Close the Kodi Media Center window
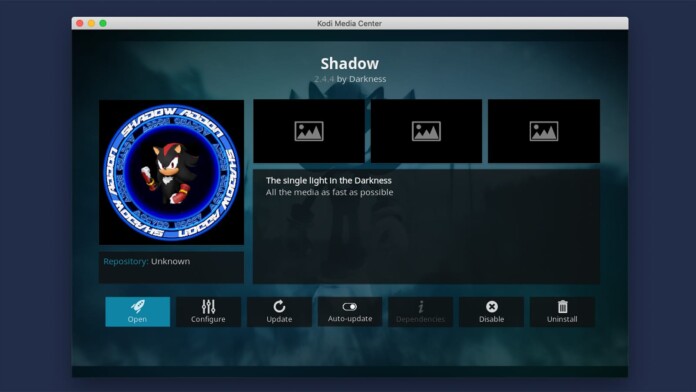 (x=80, y=23)
